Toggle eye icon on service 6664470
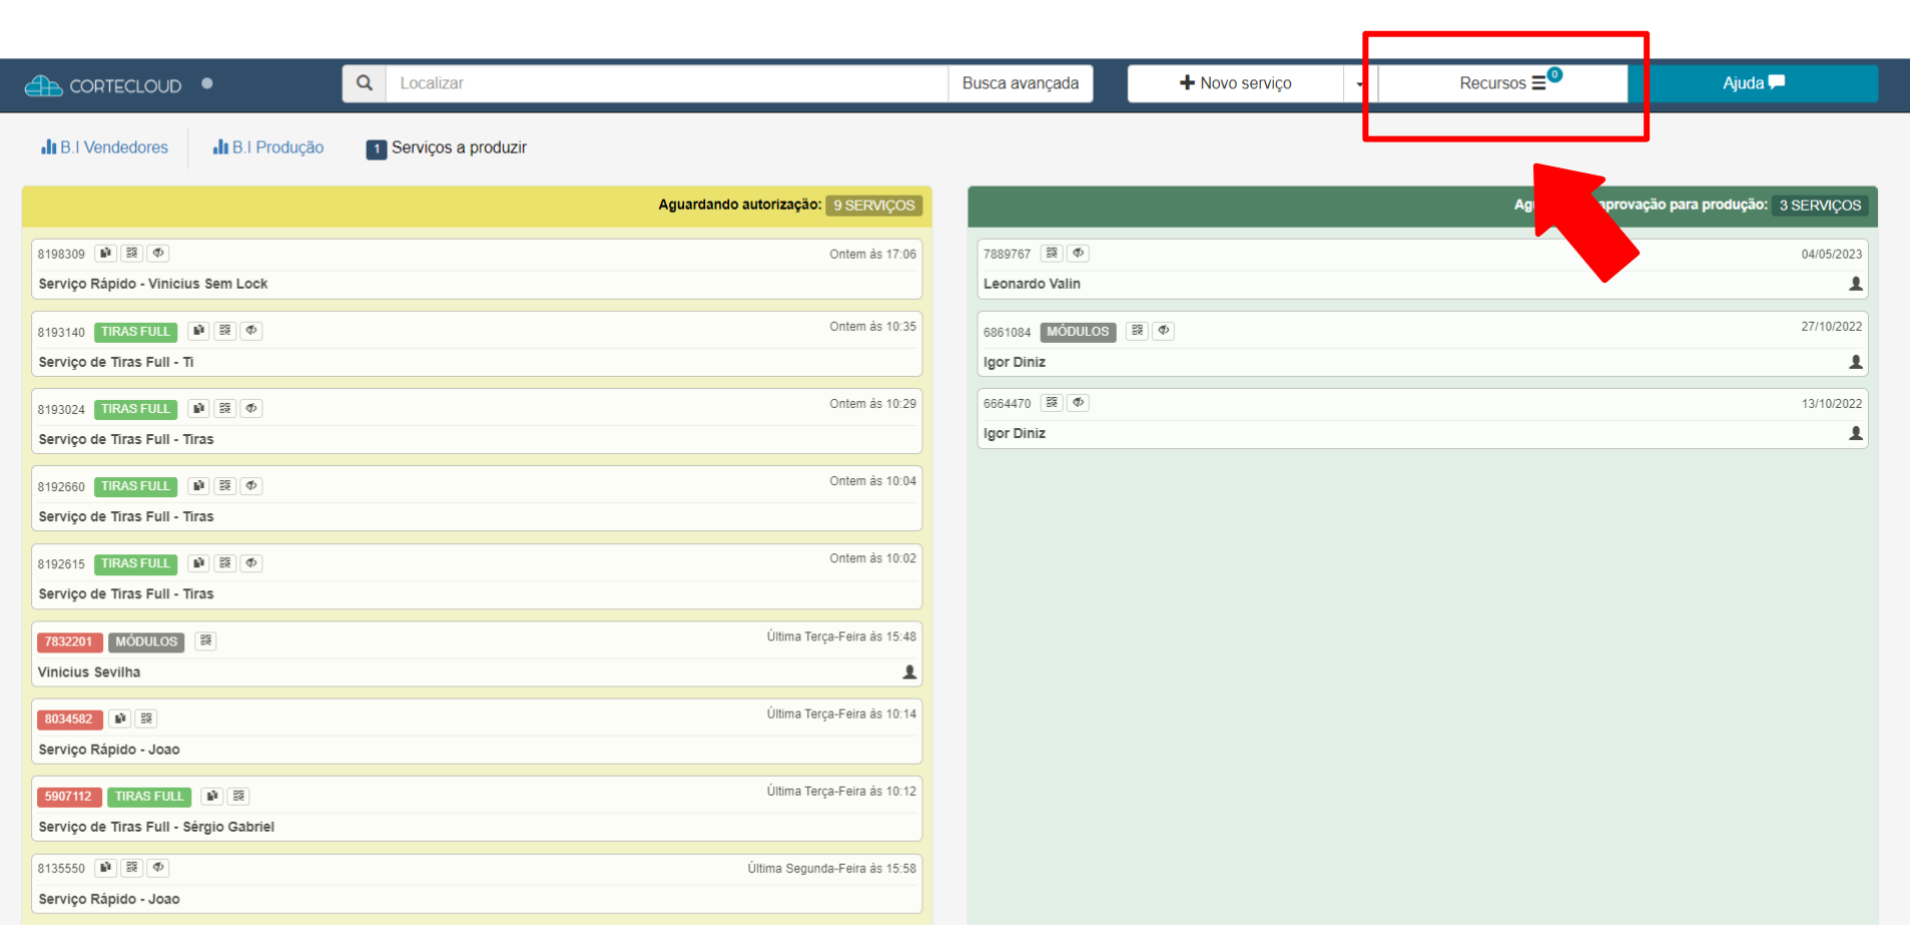 pos(1078,402)
